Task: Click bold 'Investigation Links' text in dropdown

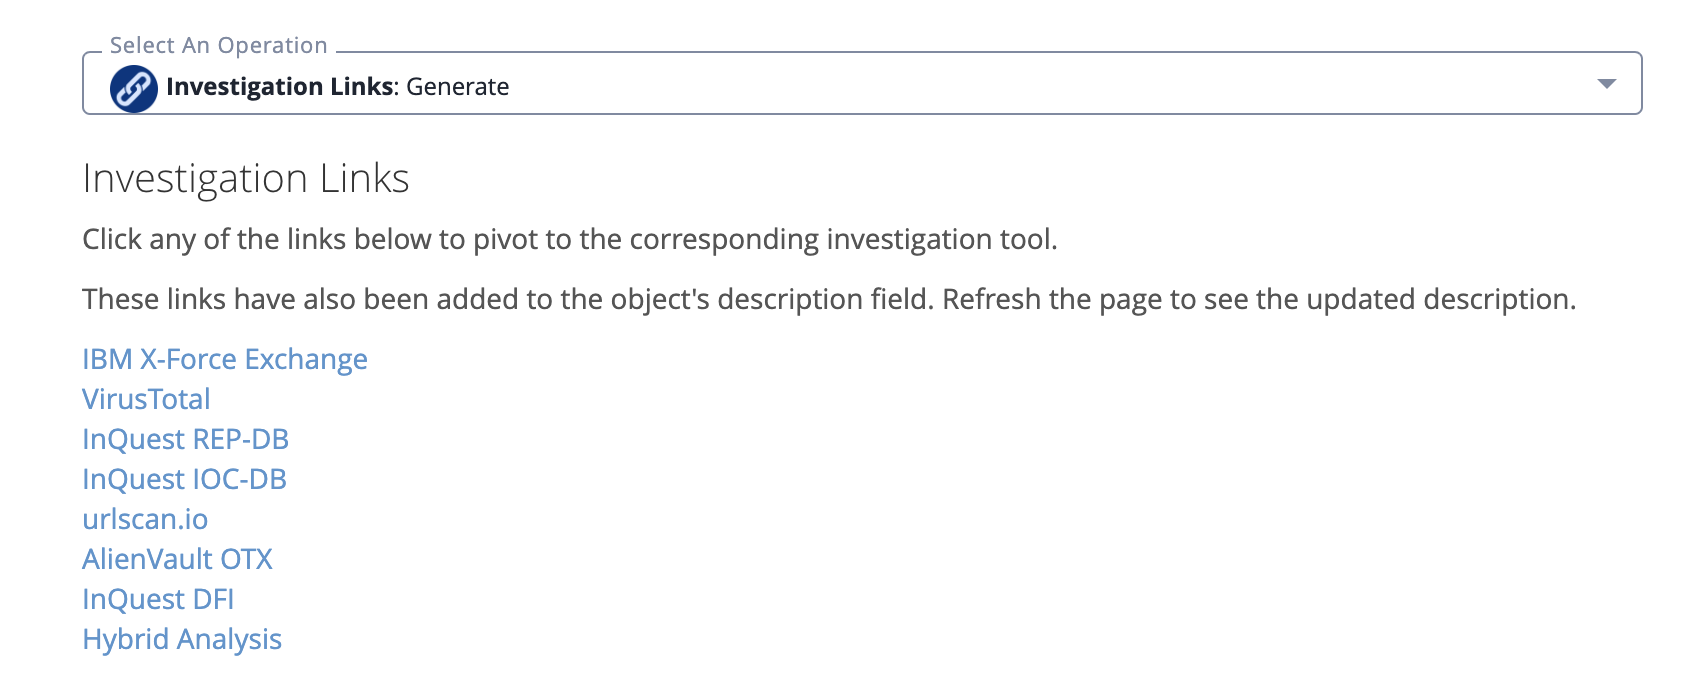Action: [x=280, y=87]
